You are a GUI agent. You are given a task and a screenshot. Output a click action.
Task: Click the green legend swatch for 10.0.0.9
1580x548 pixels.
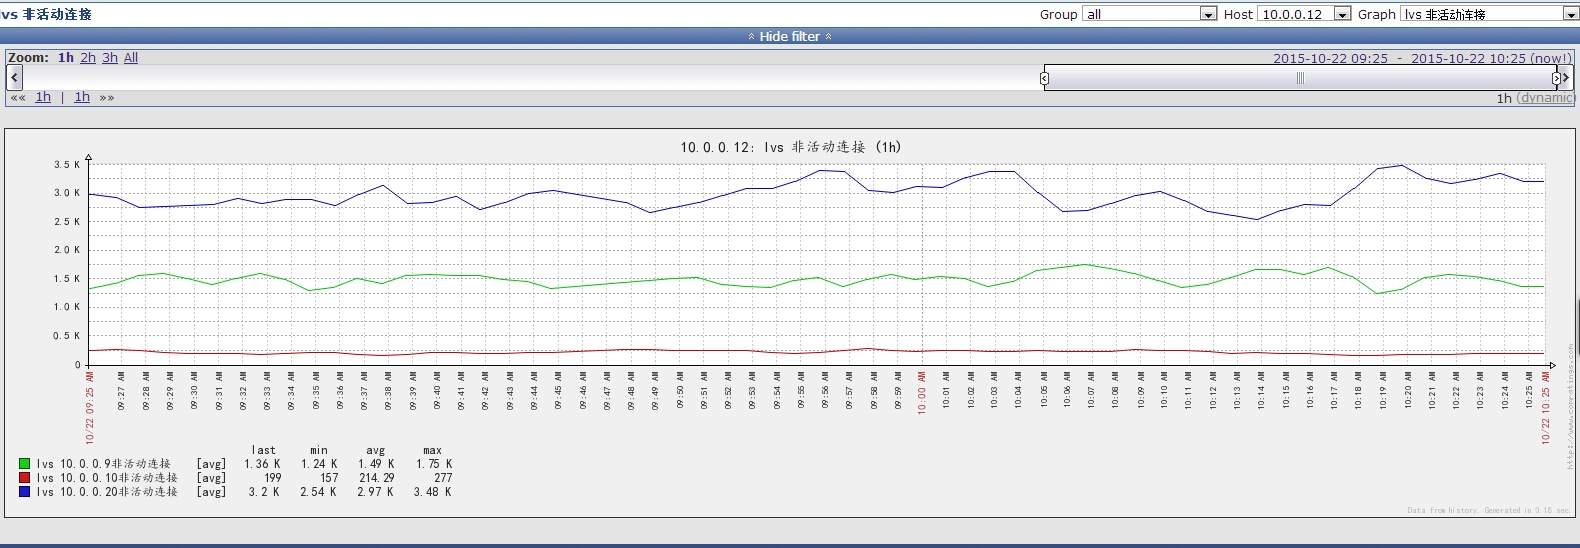(x=24, y=464)
